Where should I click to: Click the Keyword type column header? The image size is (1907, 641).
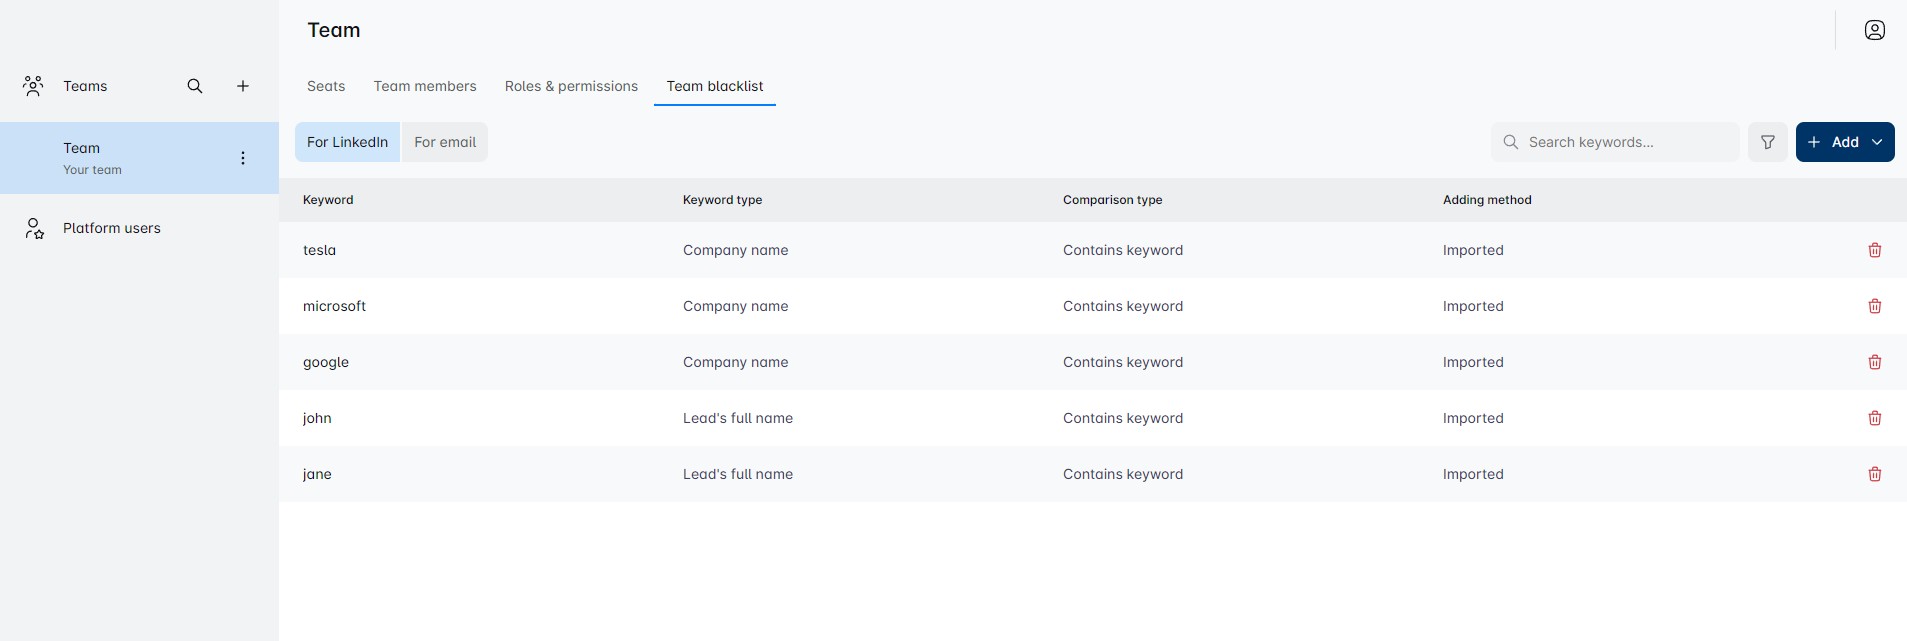[722, 200]
